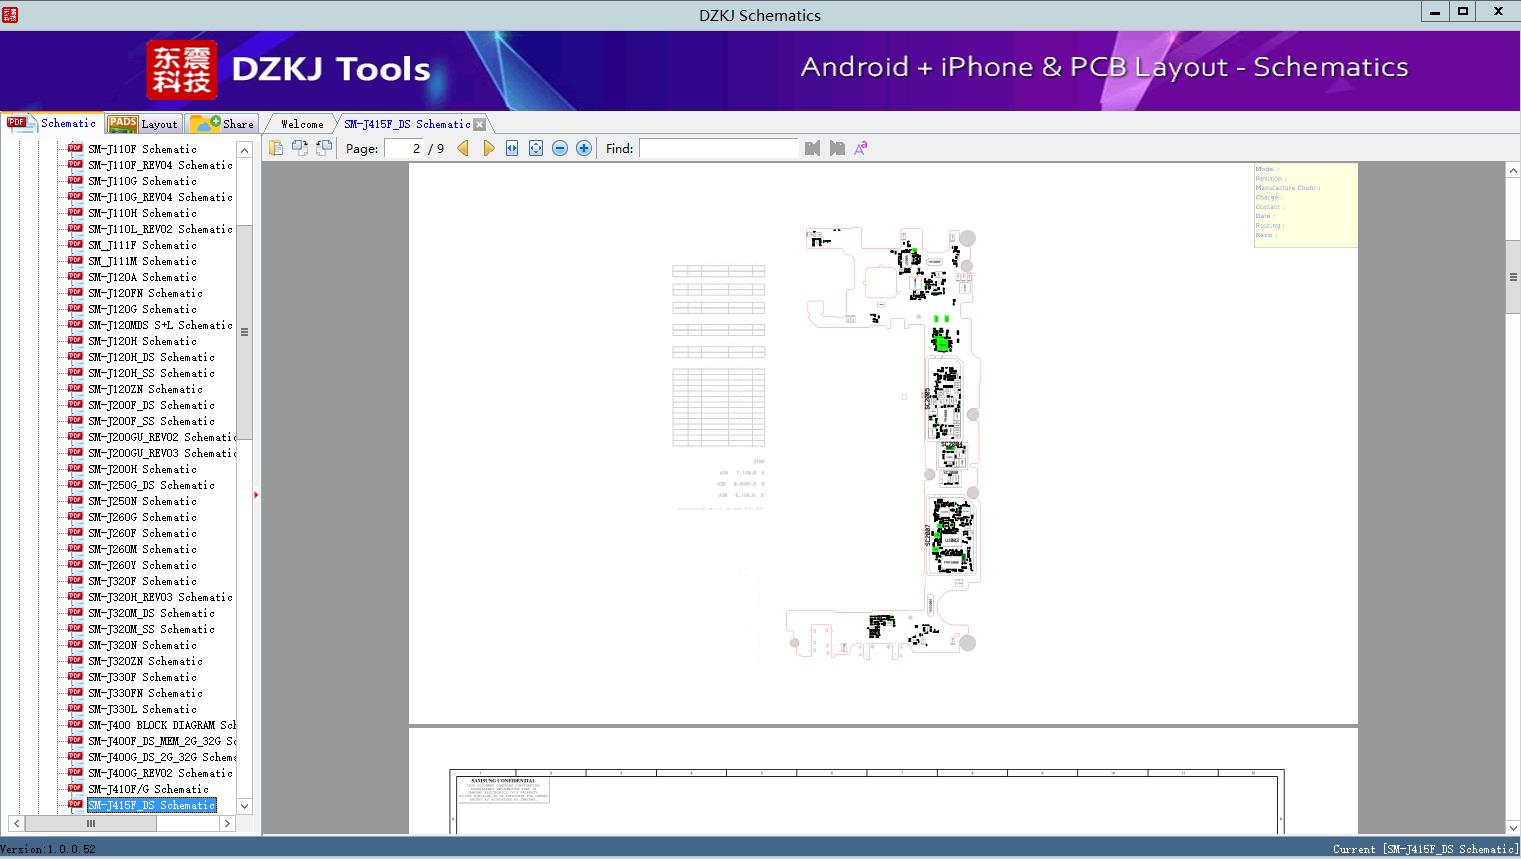Select SM-J400 BLOCK DIAGRAM entry
The width and height of the screenshot is (1521, 859).
(162, 725)
